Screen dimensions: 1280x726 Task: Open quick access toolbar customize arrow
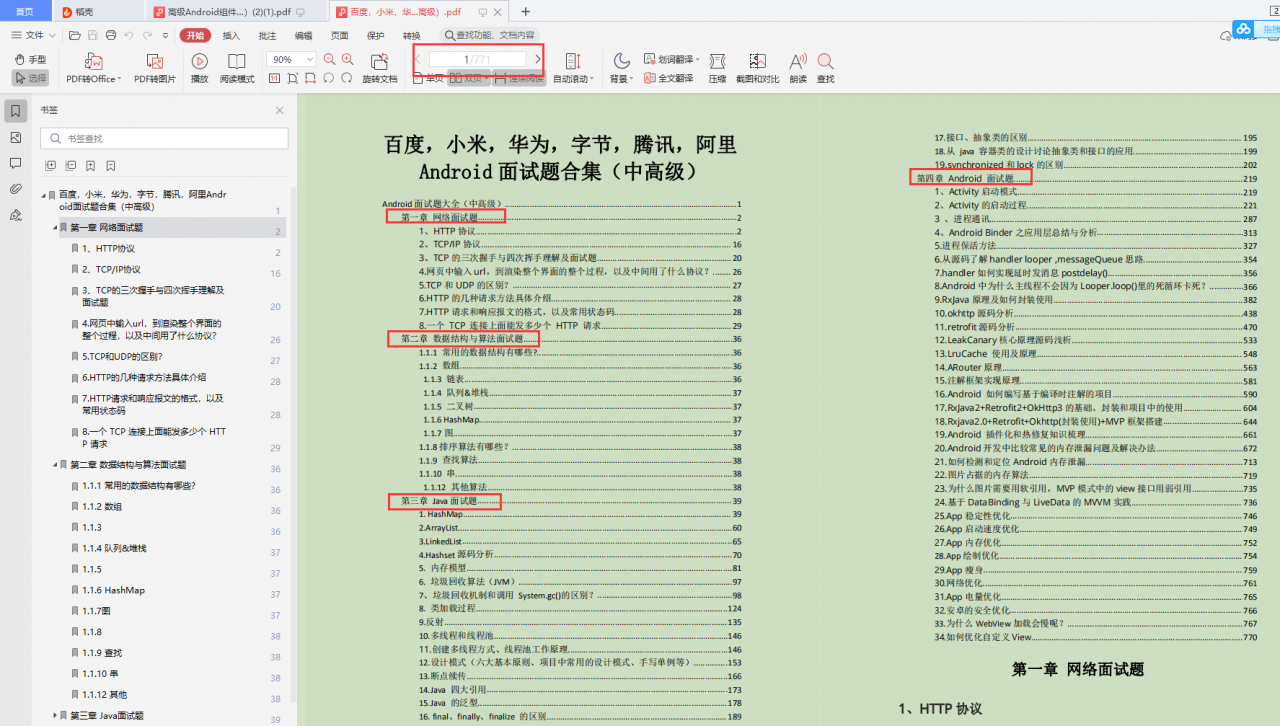click(x=165, y=35)
